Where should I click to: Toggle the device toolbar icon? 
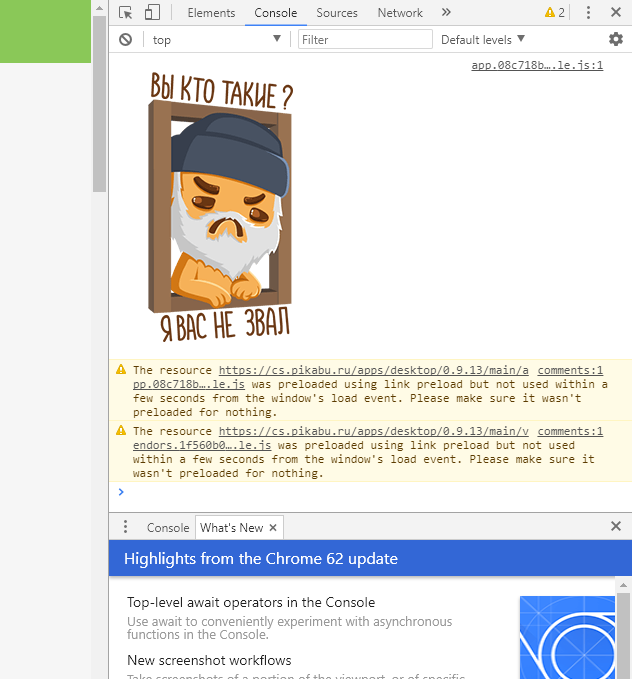point(152,13)
